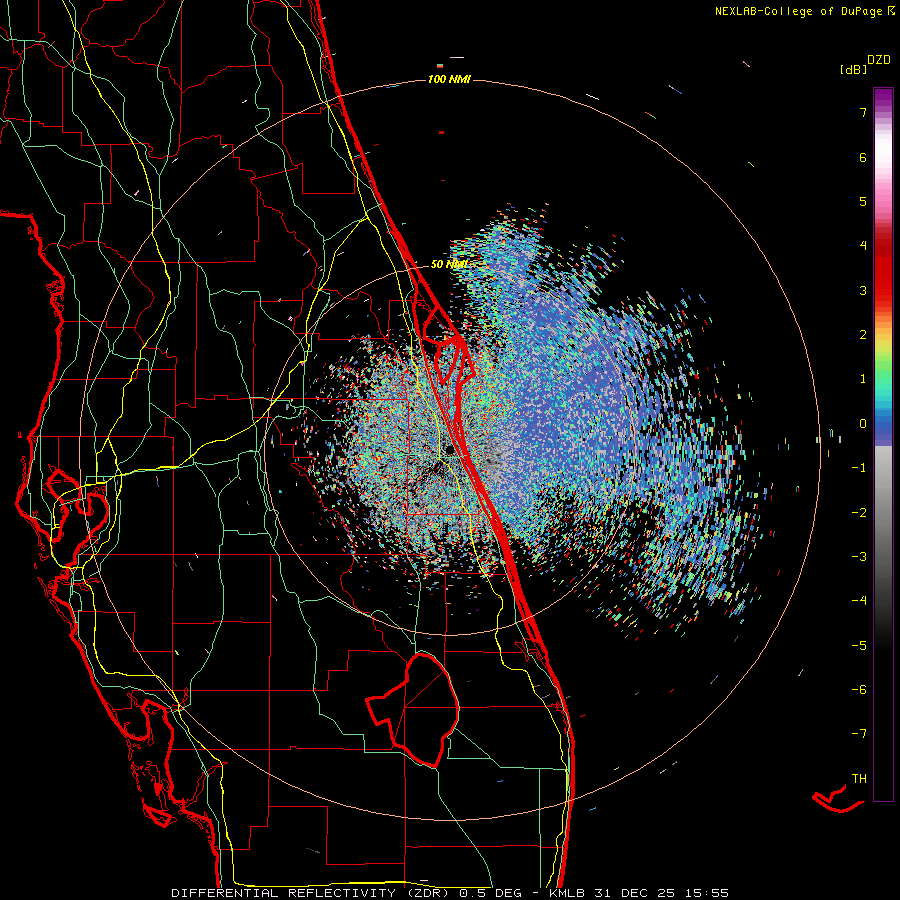This screenshot has height=900, width=900.
Task: Click the 7 dB tick on the color scale
Action: [863, 112]
